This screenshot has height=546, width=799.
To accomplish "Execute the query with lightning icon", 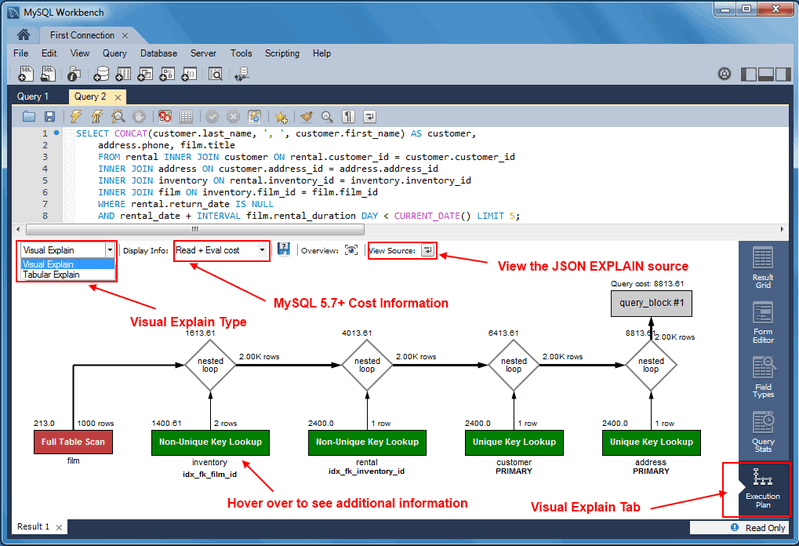I will (76, 117).
